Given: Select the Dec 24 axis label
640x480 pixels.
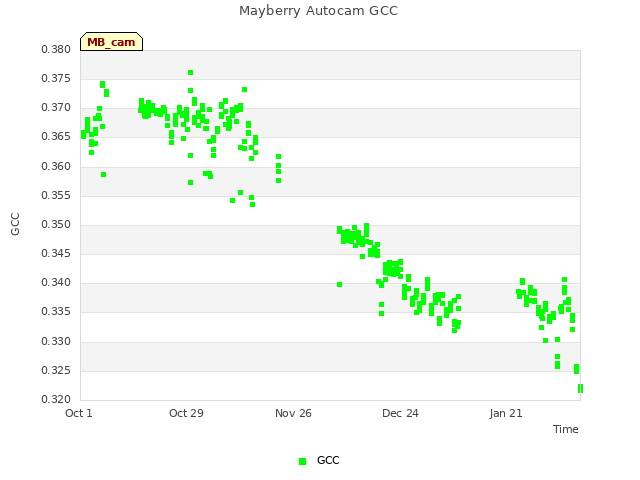Looking at the screenshot, I should (400, 413).
